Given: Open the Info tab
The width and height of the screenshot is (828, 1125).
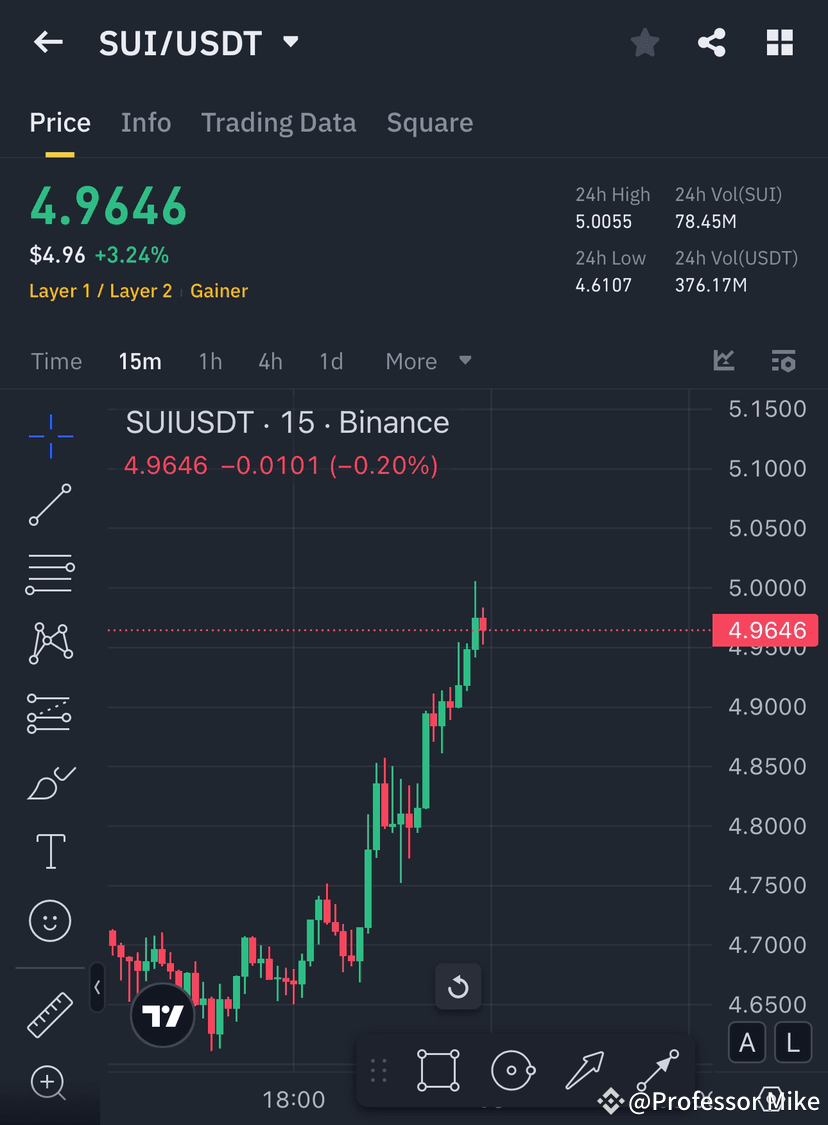Looking at the screenshot, I should pyautogui.click(x=146, y=122).
